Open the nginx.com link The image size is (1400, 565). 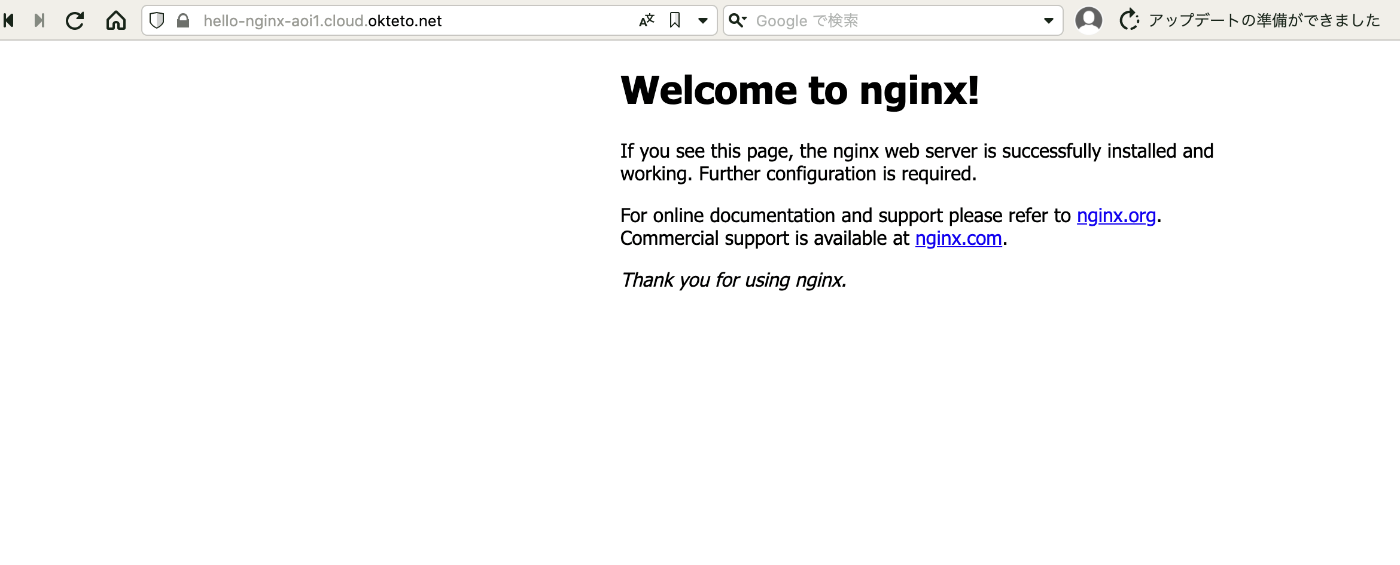(x=958, y=238)
